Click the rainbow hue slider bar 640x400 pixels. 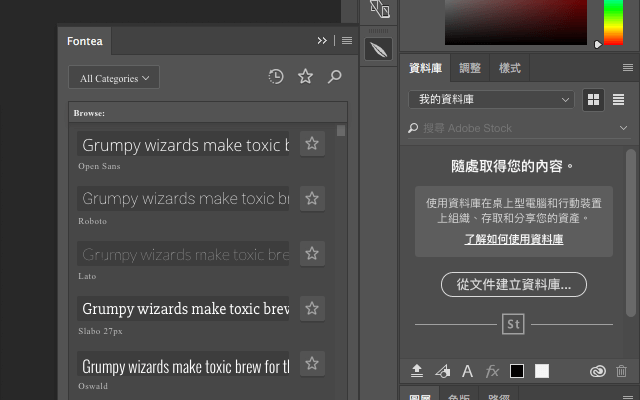613,22
